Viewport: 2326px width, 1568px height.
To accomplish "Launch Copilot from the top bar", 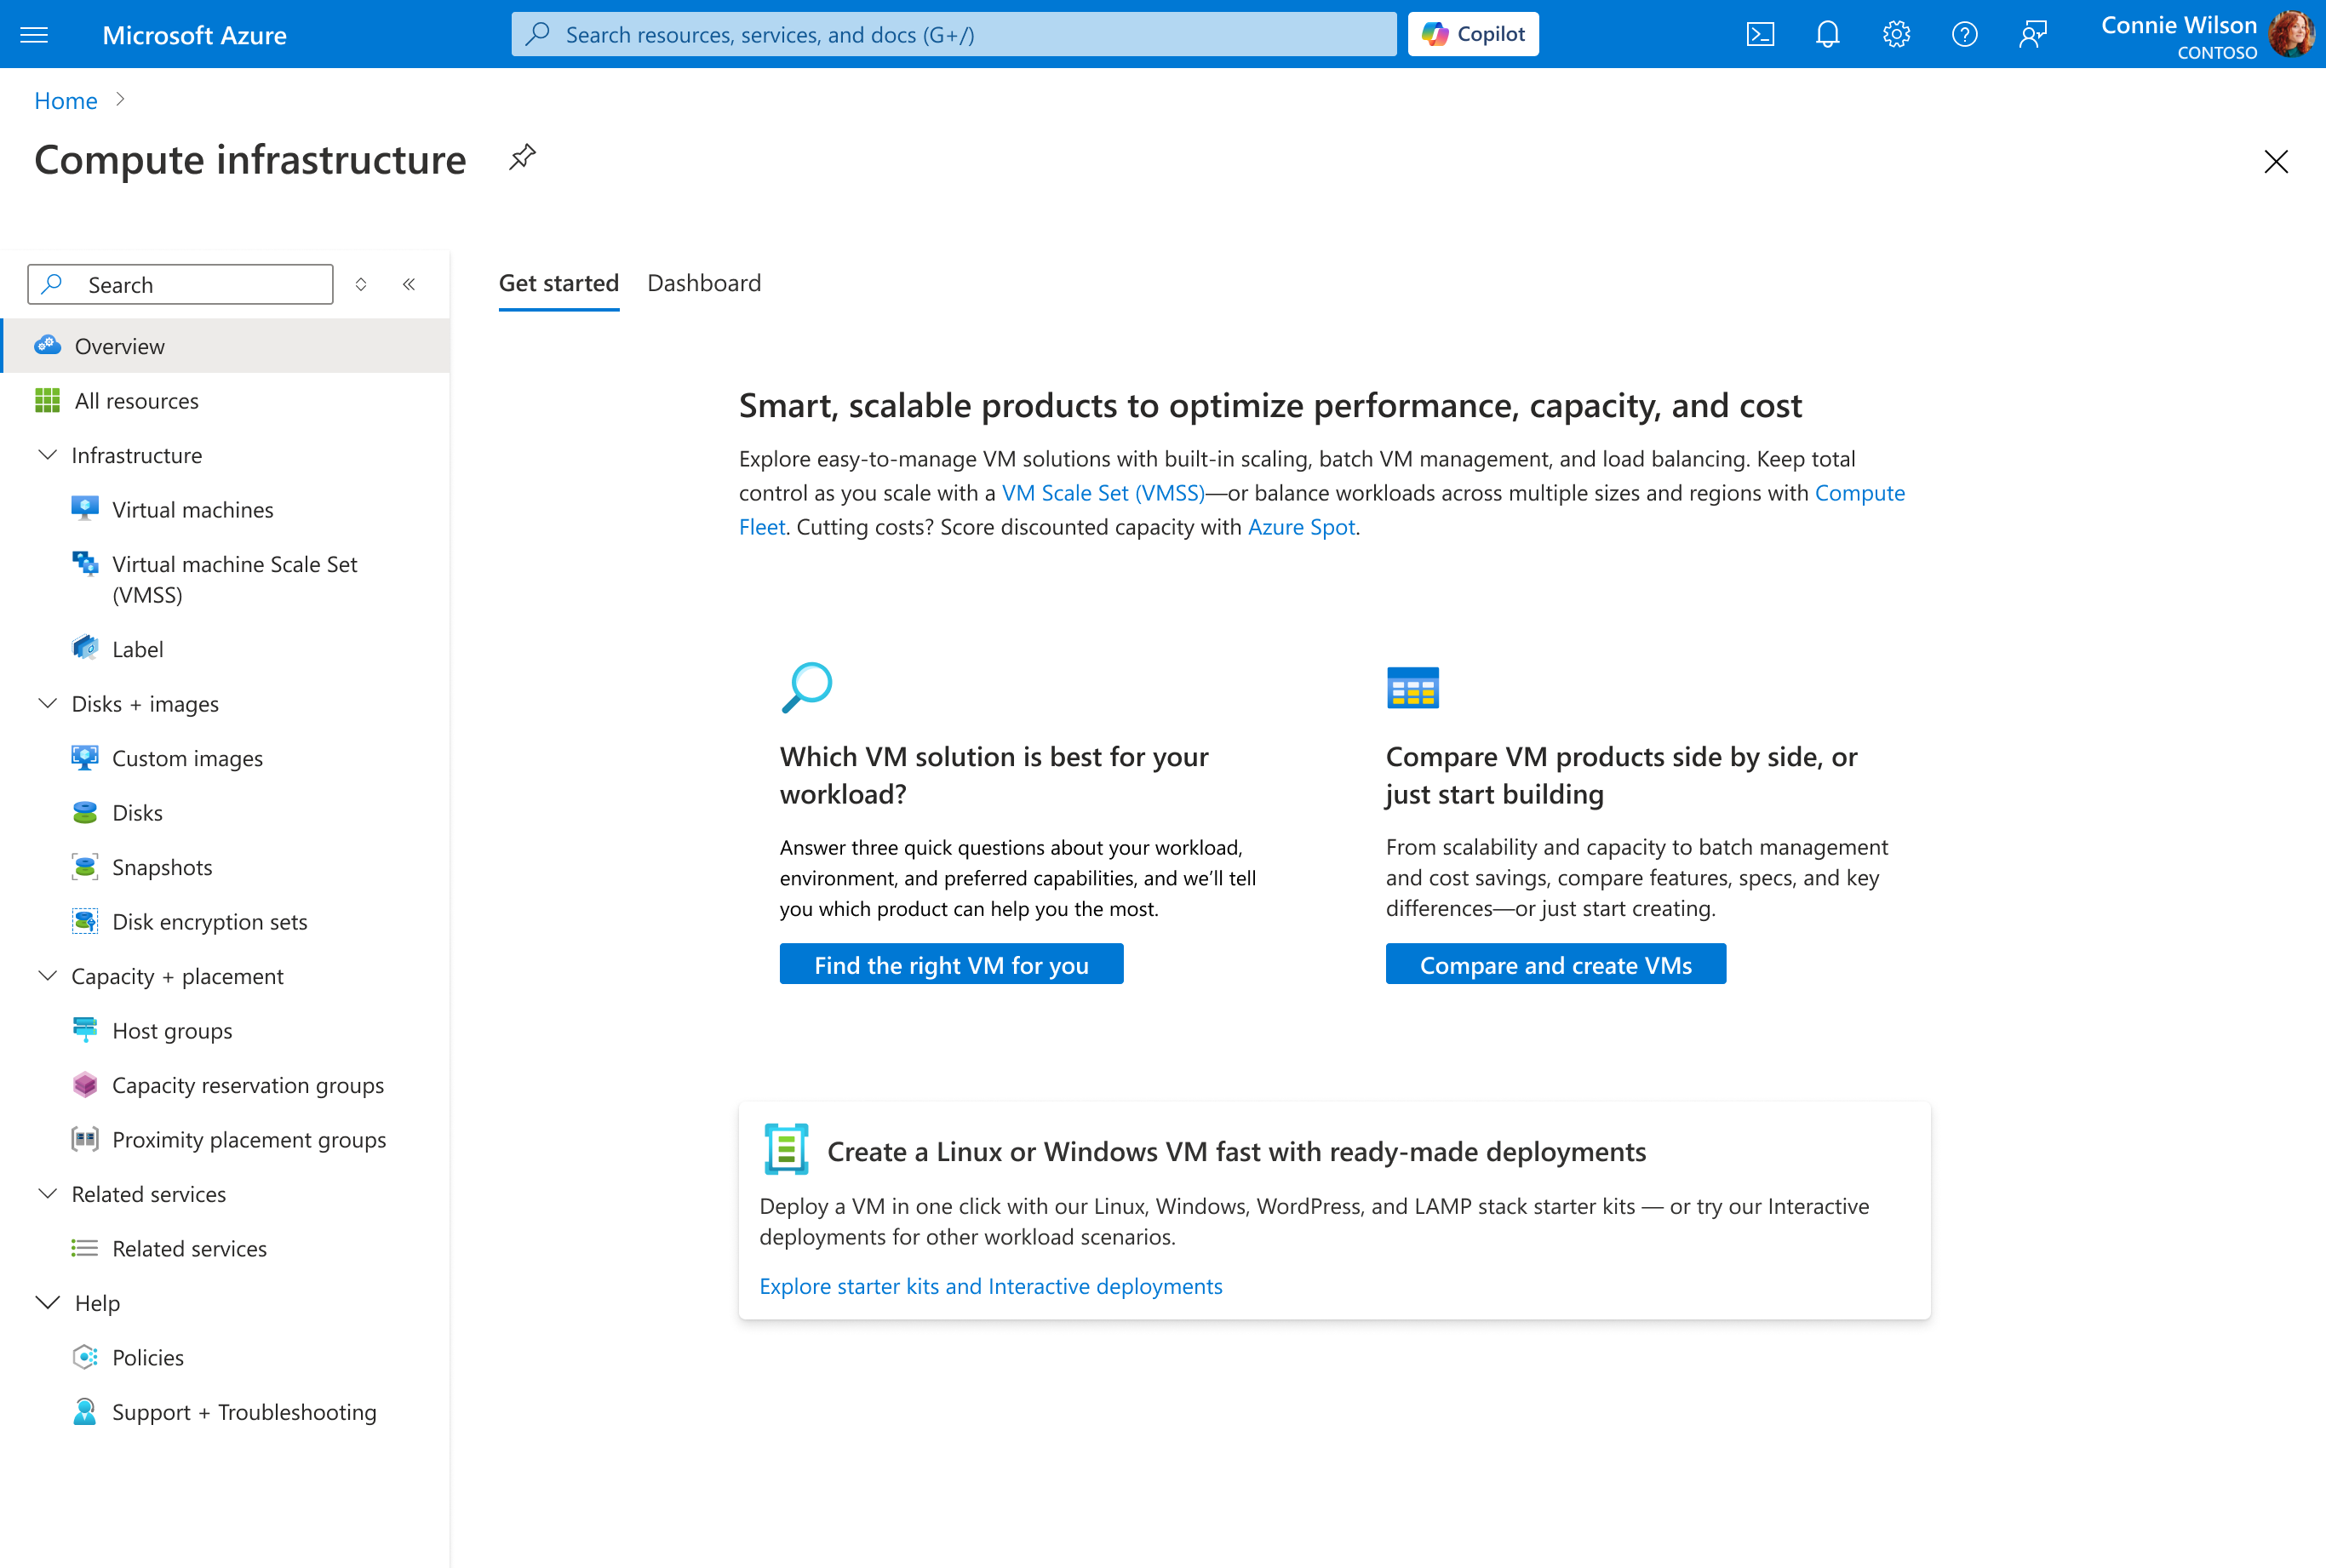I will click(1472, 33).
